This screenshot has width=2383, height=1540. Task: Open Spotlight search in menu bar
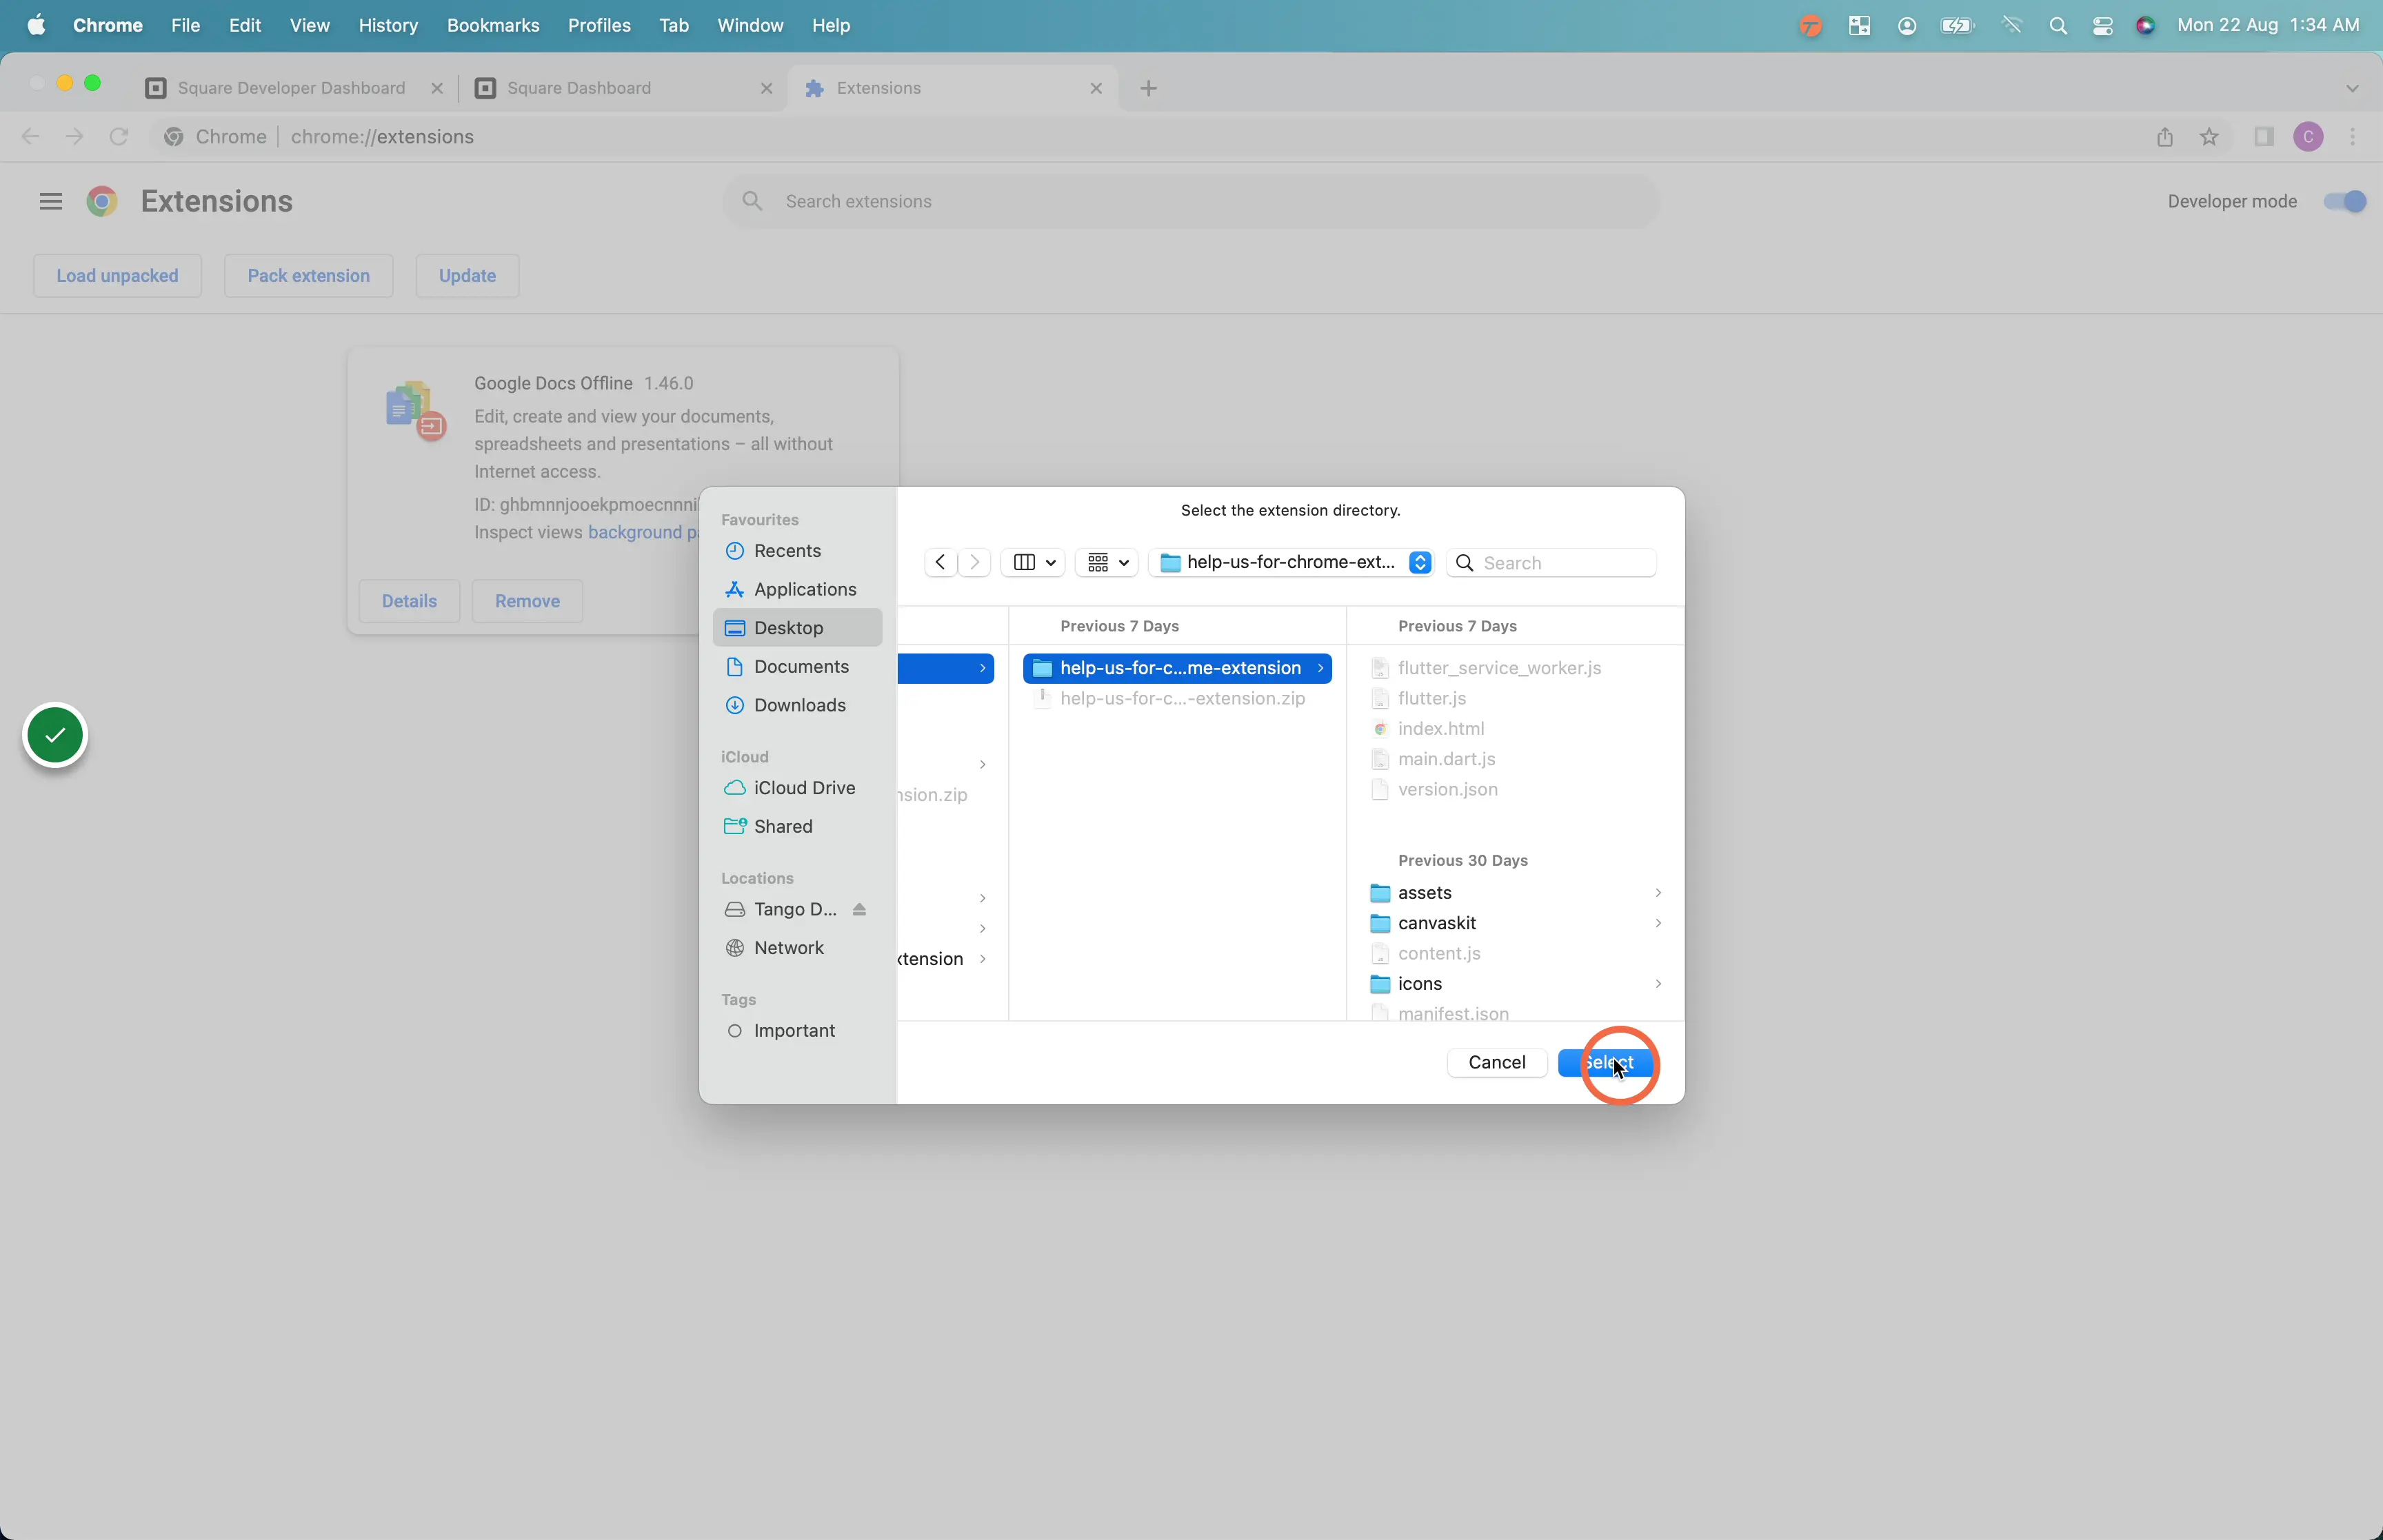[2057, 26]
